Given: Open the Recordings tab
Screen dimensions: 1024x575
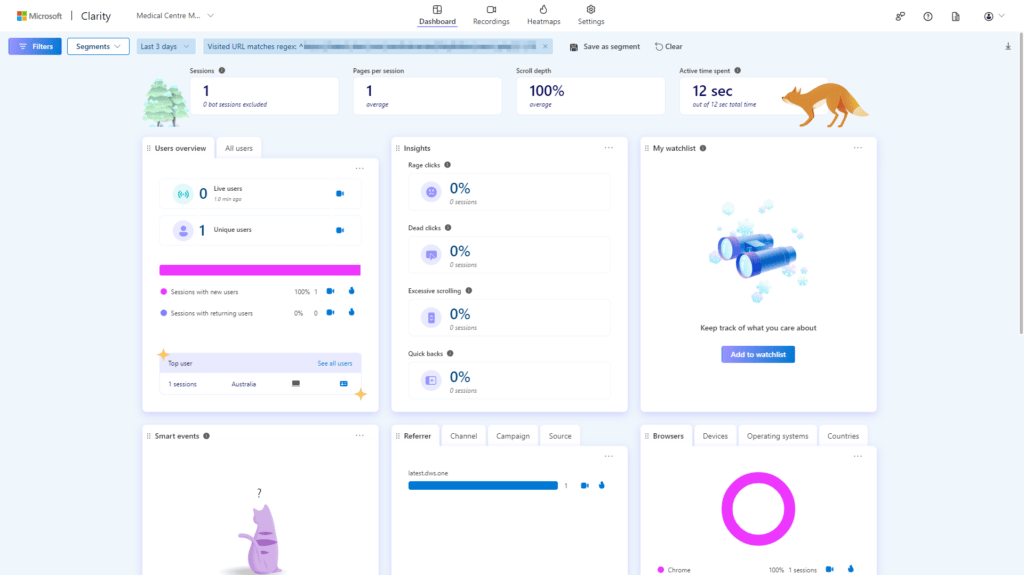Looking at the screenshot, I should pos(491,15).
